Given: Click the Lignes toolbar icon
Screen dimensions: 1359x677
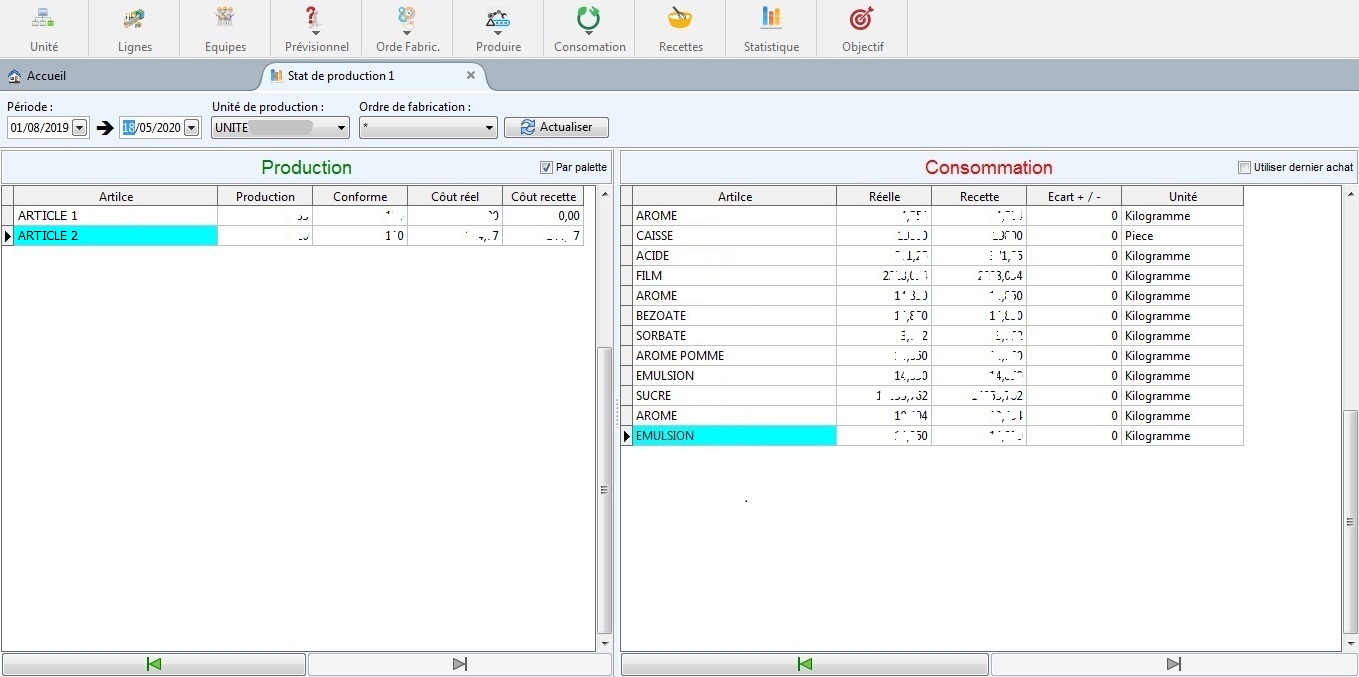Looking at the screenshot, I should (134, 28).
